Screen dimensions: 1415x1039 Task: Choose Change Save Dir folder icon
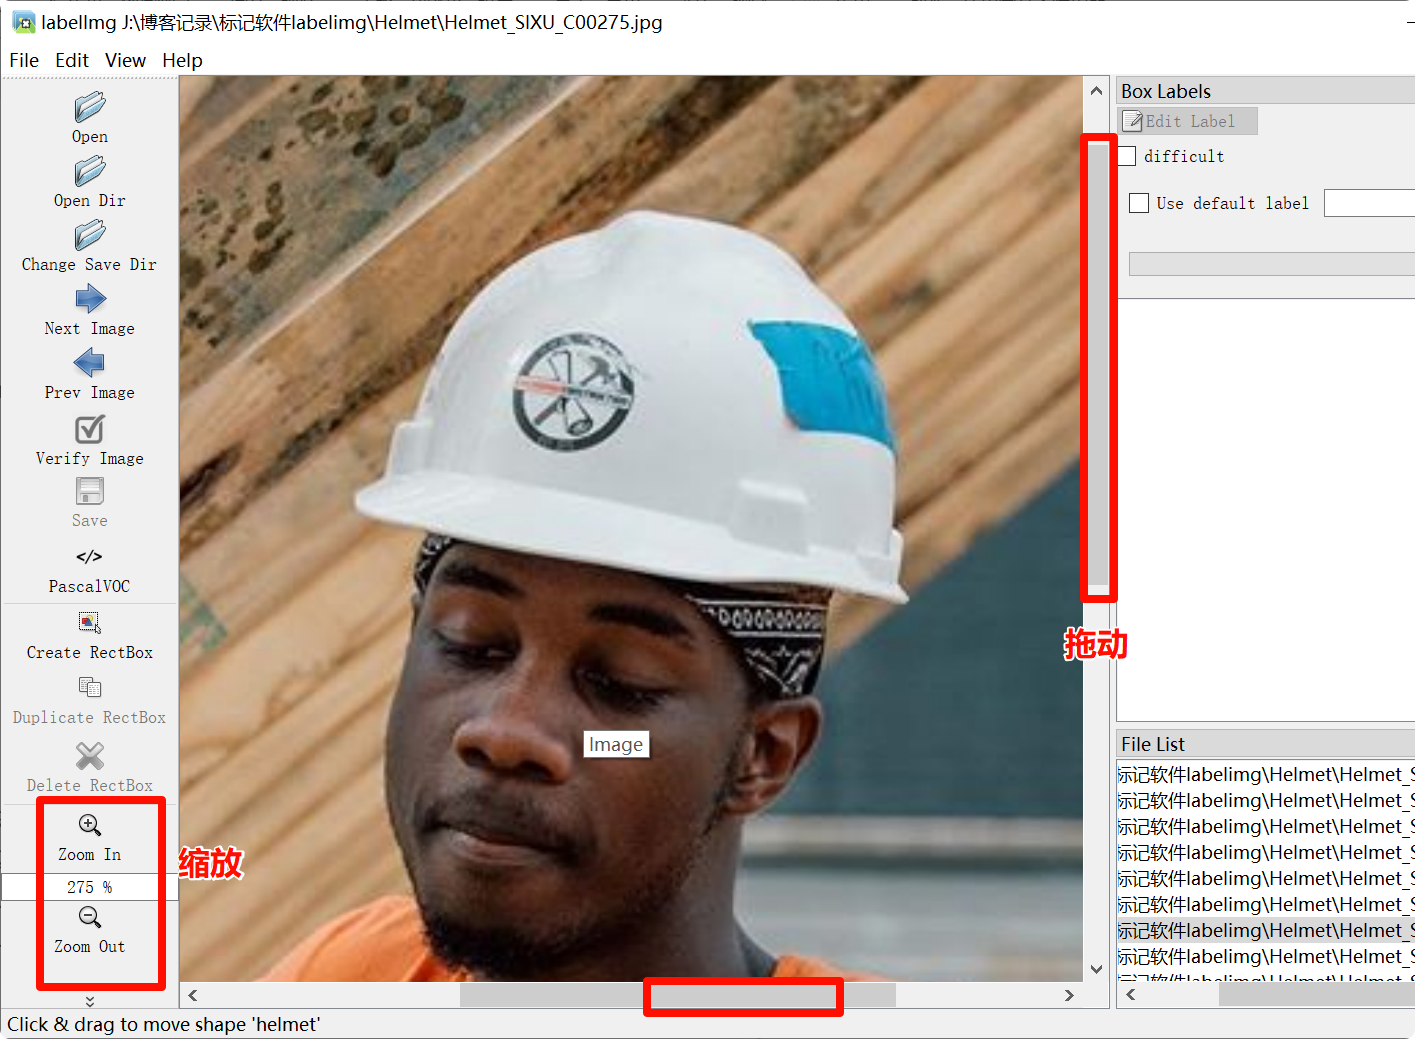tap(89, 235)
